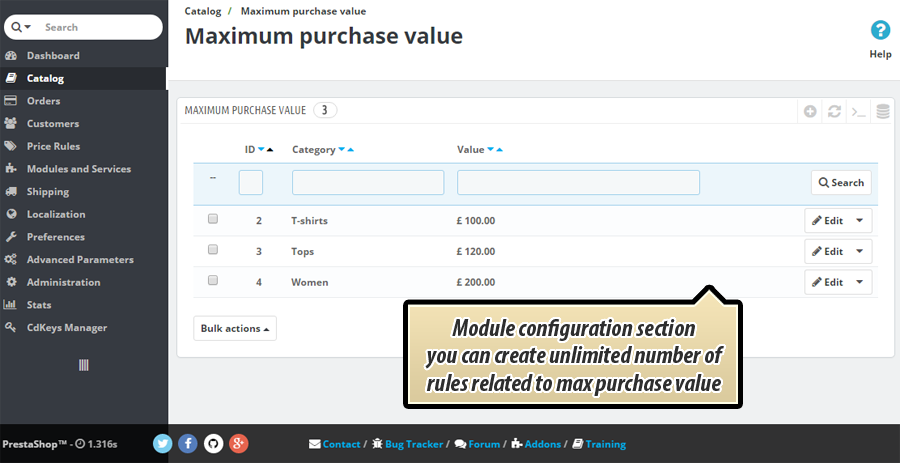Viewport: 900px width, 463px height.
Task: Edit the Tops rule
Action: (x=827, y=251)
